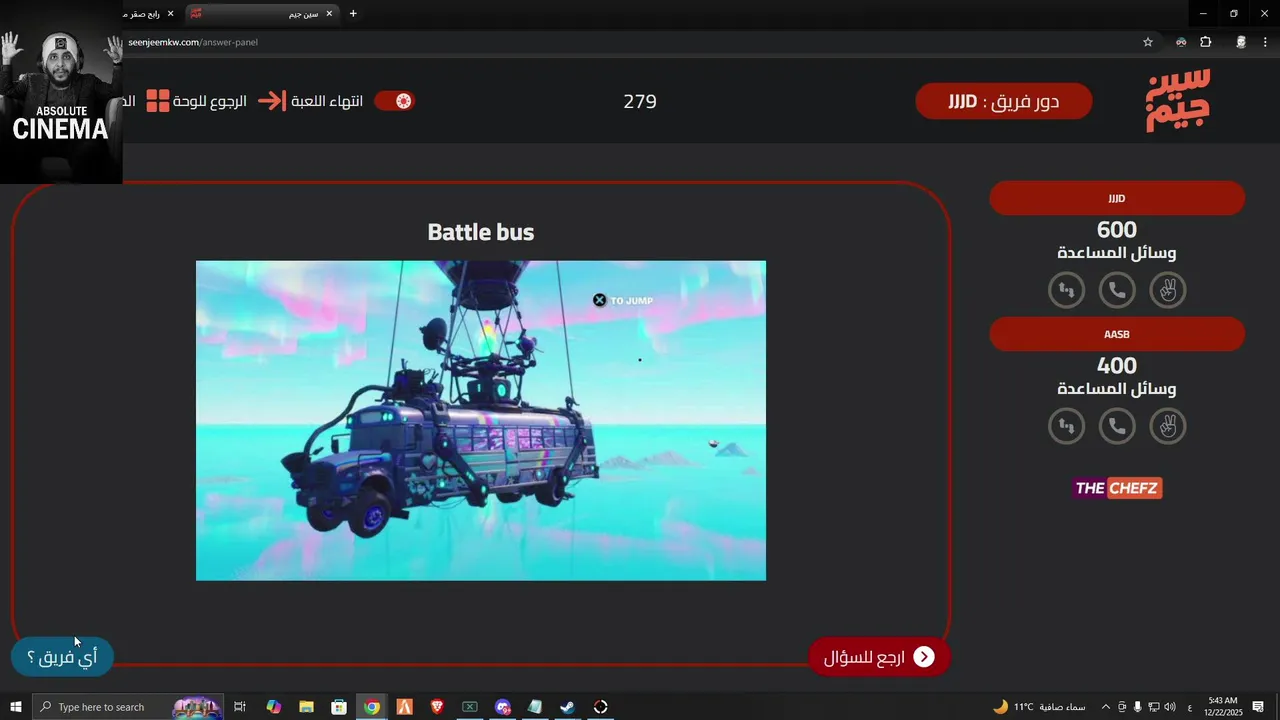Open the weather widget showing 11°C
Screen dimensions: 1280x720
(1039, 707)
